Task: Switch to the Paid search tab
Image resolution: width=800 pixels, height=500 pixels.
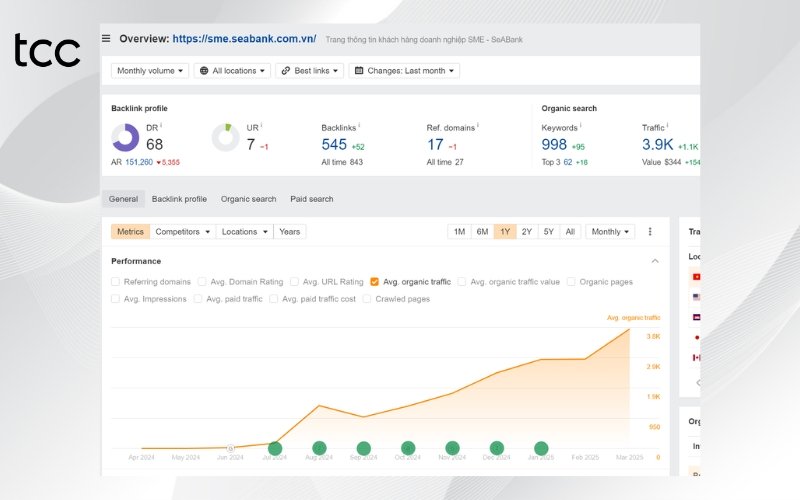Action: pyautogui.click(x=312, y=199)
